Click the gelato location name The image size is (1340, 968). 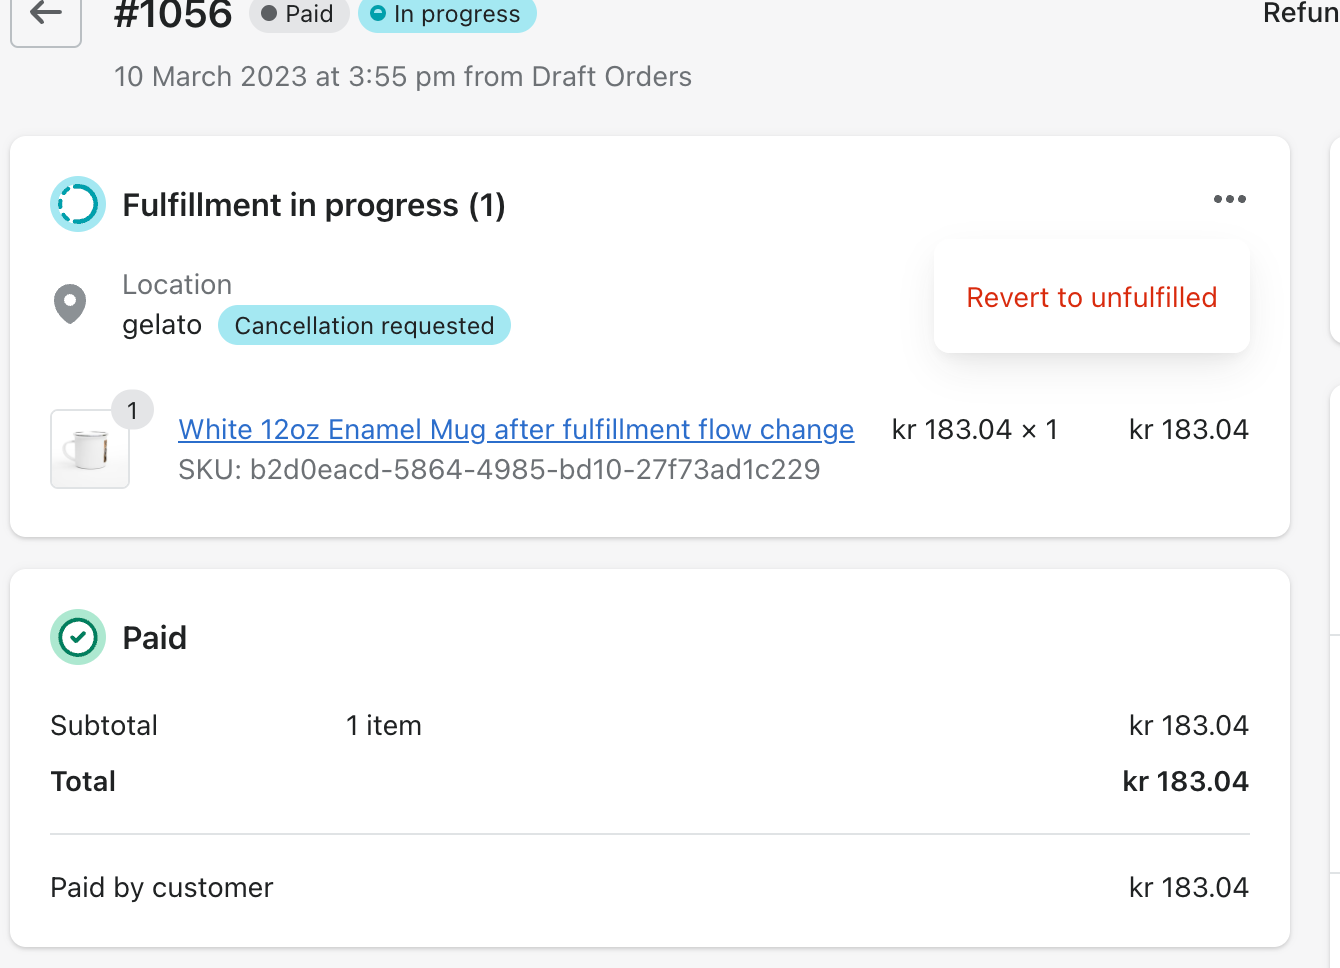point(162,325)
